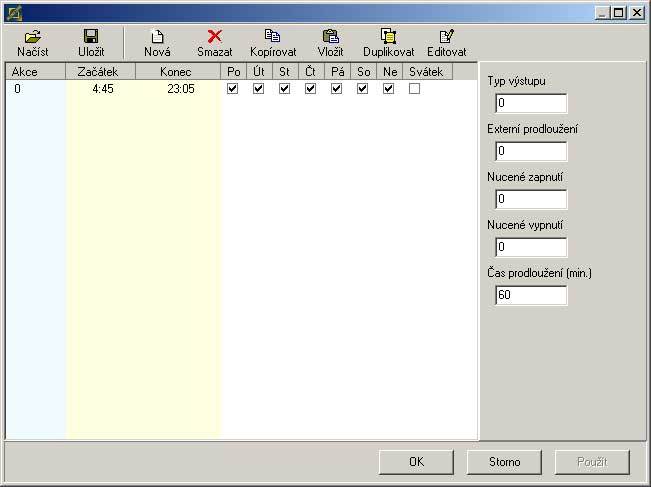
Task: Enable the Svátek holiday checkbox
Action: pyautogui.click(x=414, y=88)
